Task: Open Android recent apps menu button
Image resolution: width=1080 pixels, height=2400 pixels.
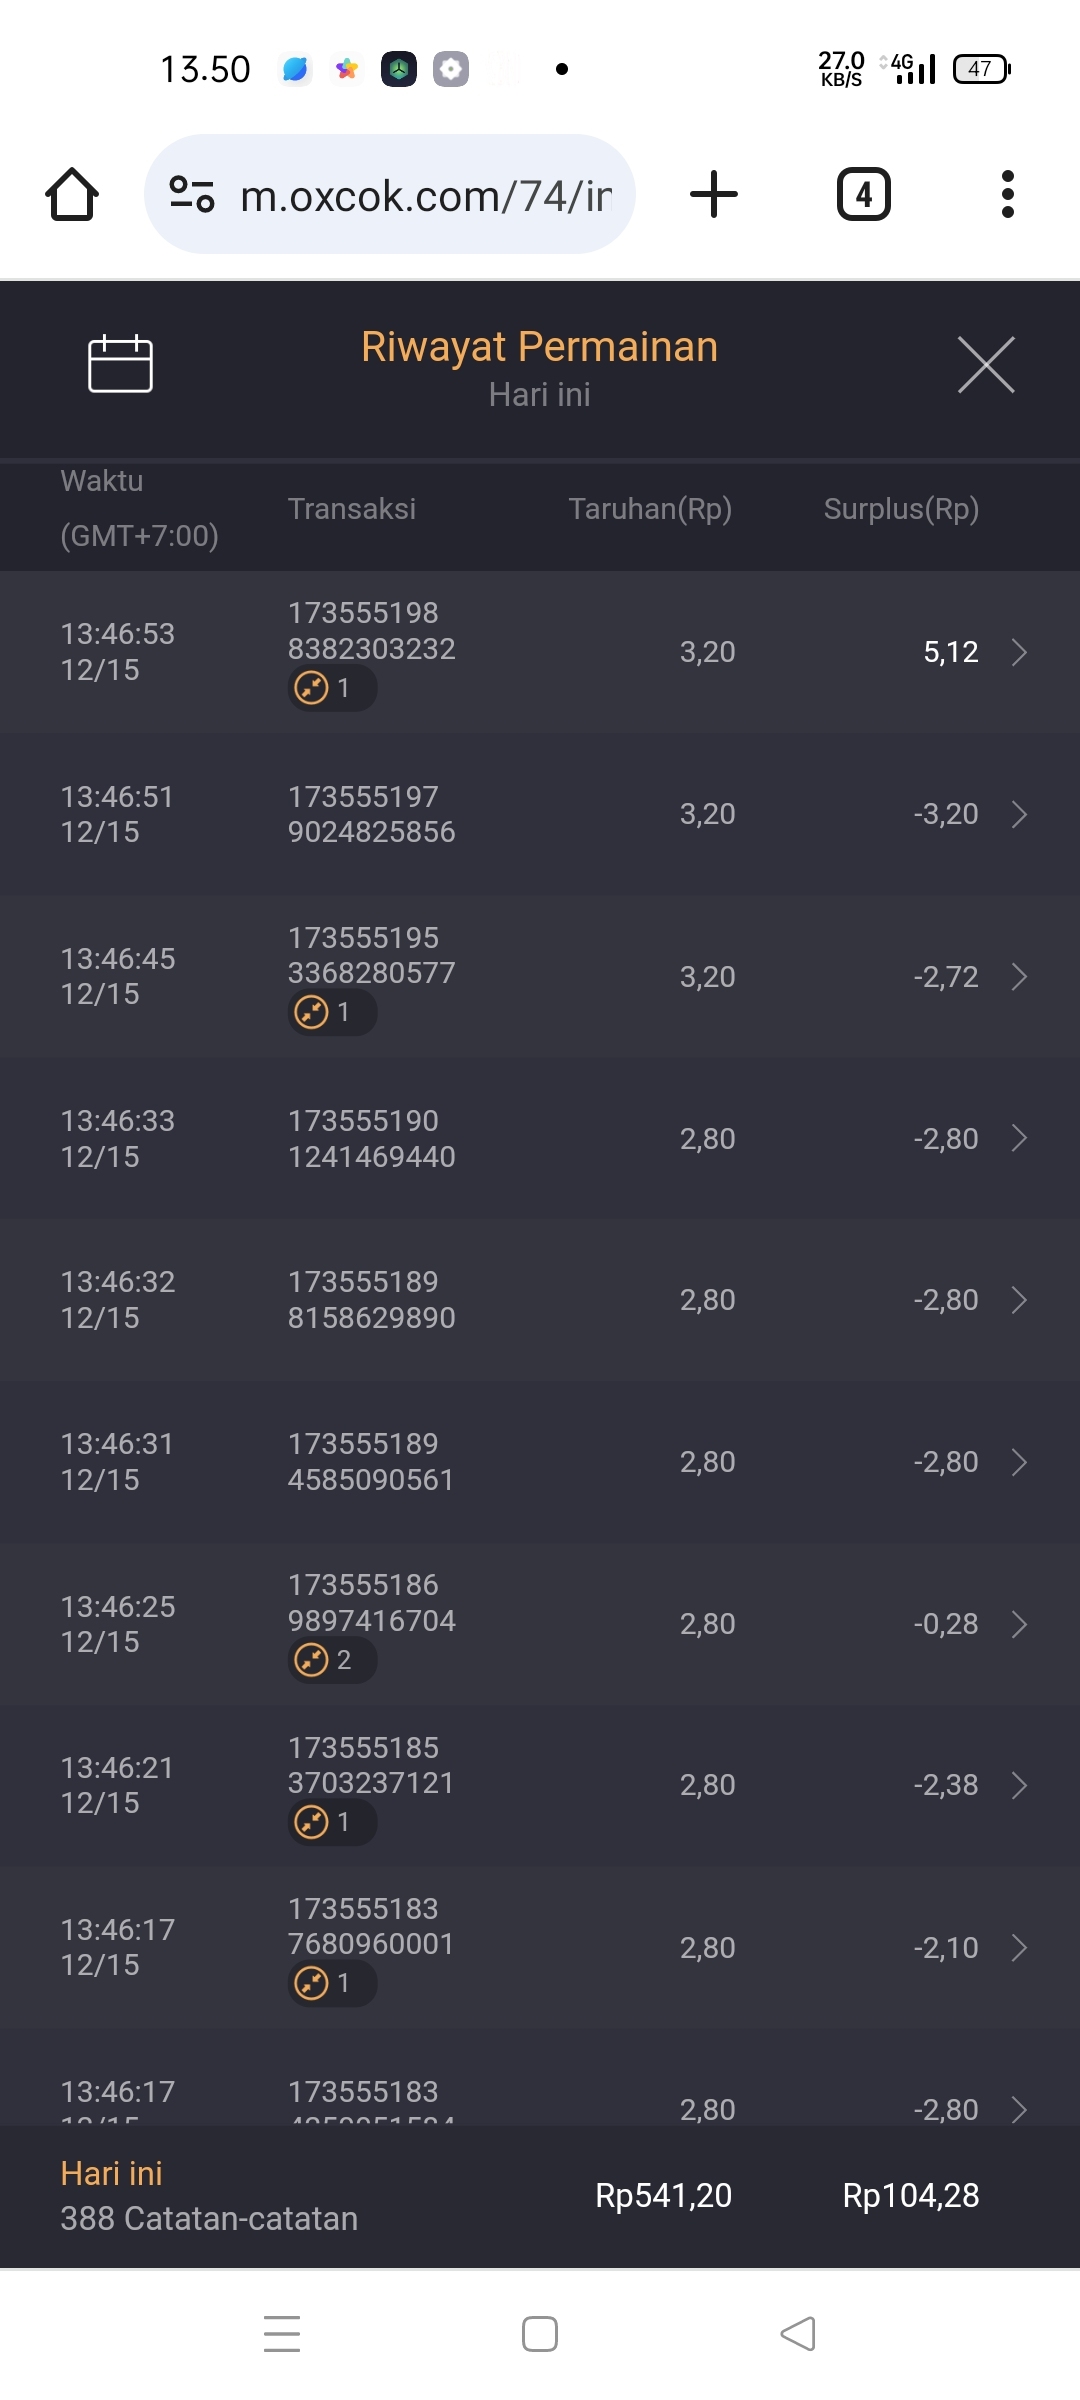Action: [x=282, y=2333]
